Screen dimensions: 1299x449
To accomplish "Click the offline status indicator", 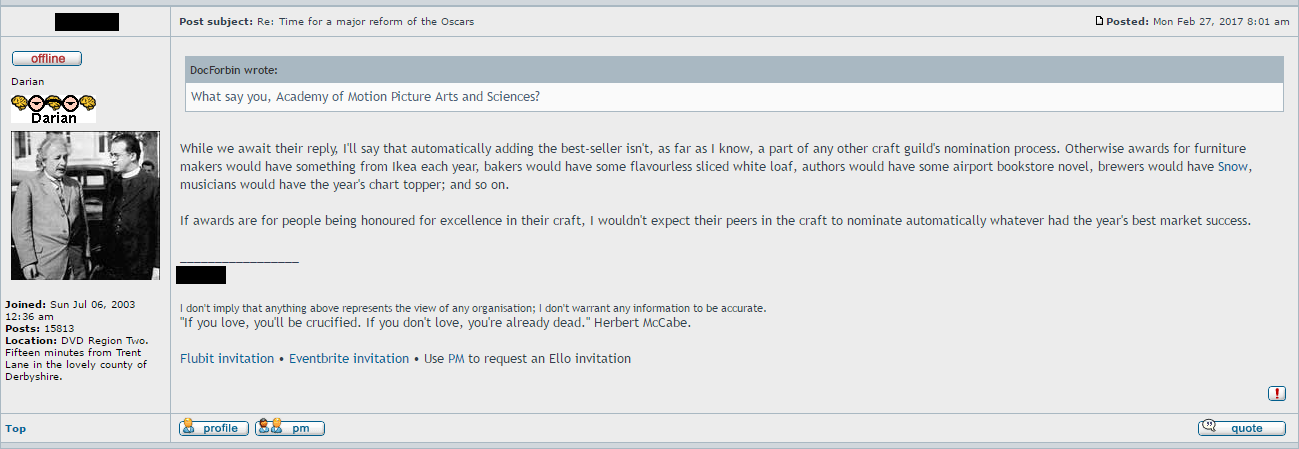I will click(x=47, y=59).
